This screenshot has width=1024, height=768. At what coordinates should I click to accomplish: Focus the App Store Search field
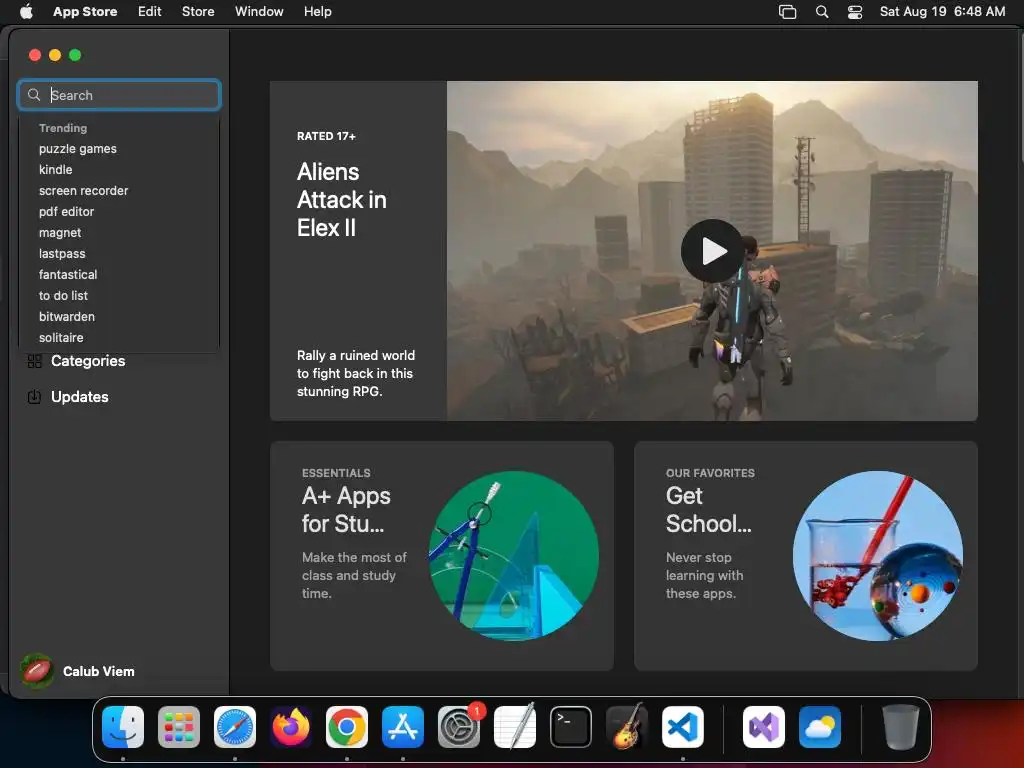119,95
